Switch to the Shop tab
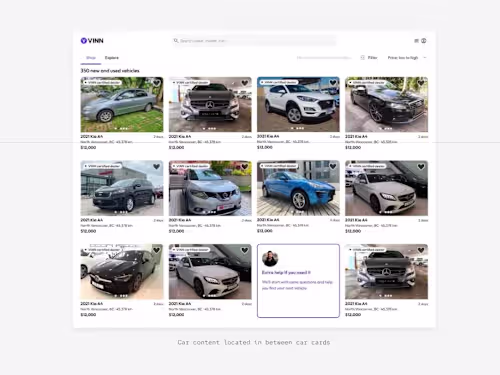The width and height of the screenshot is (500, 375). (91, 58)
